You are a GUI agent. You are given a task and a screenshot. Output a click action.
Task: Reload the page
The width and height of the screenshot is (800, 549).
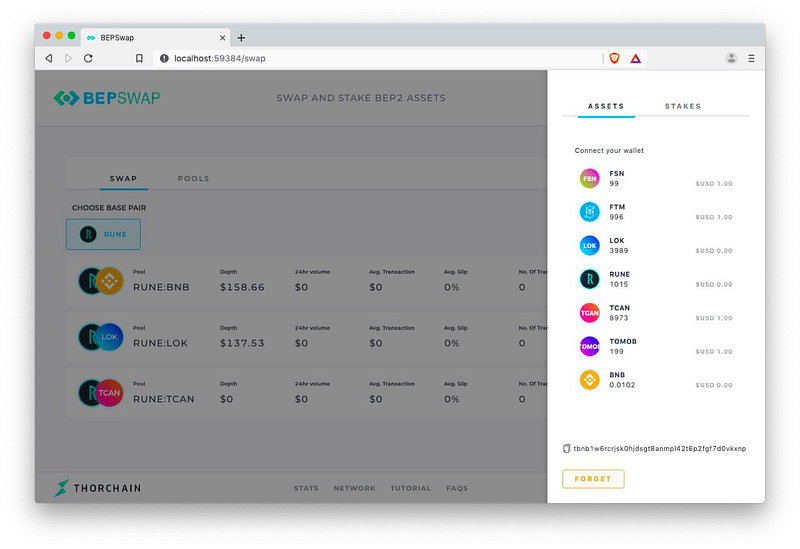click(88, 58)
